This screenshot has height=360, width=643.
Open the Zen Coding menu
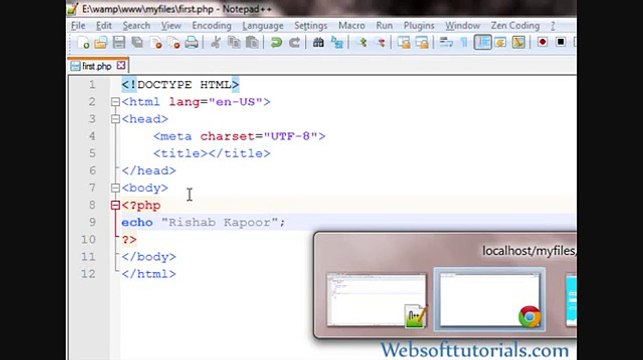click(515, 26)
